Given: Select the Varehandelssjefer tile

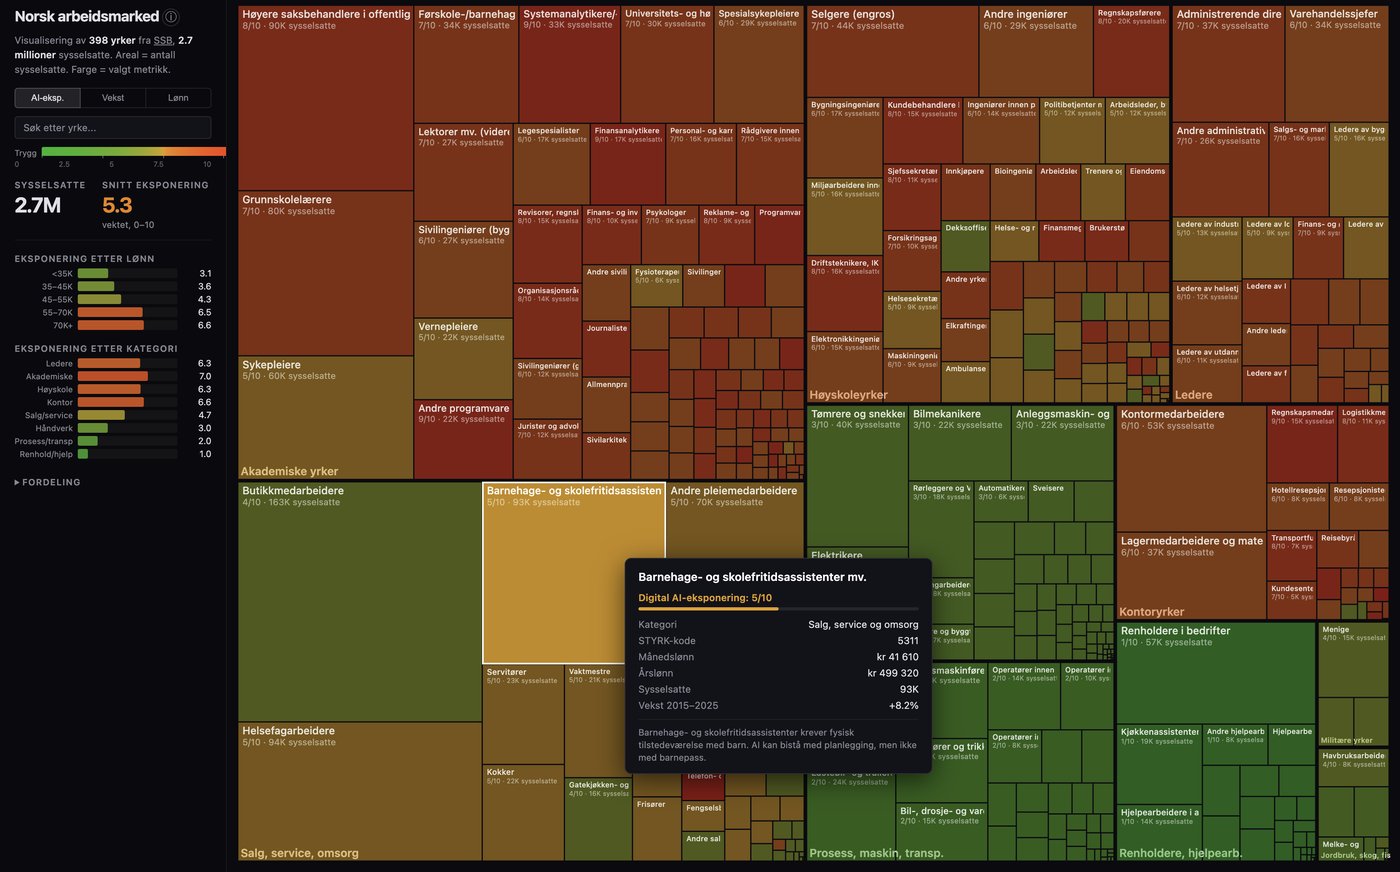Looking at the screenshot, I should [1337, 65].
